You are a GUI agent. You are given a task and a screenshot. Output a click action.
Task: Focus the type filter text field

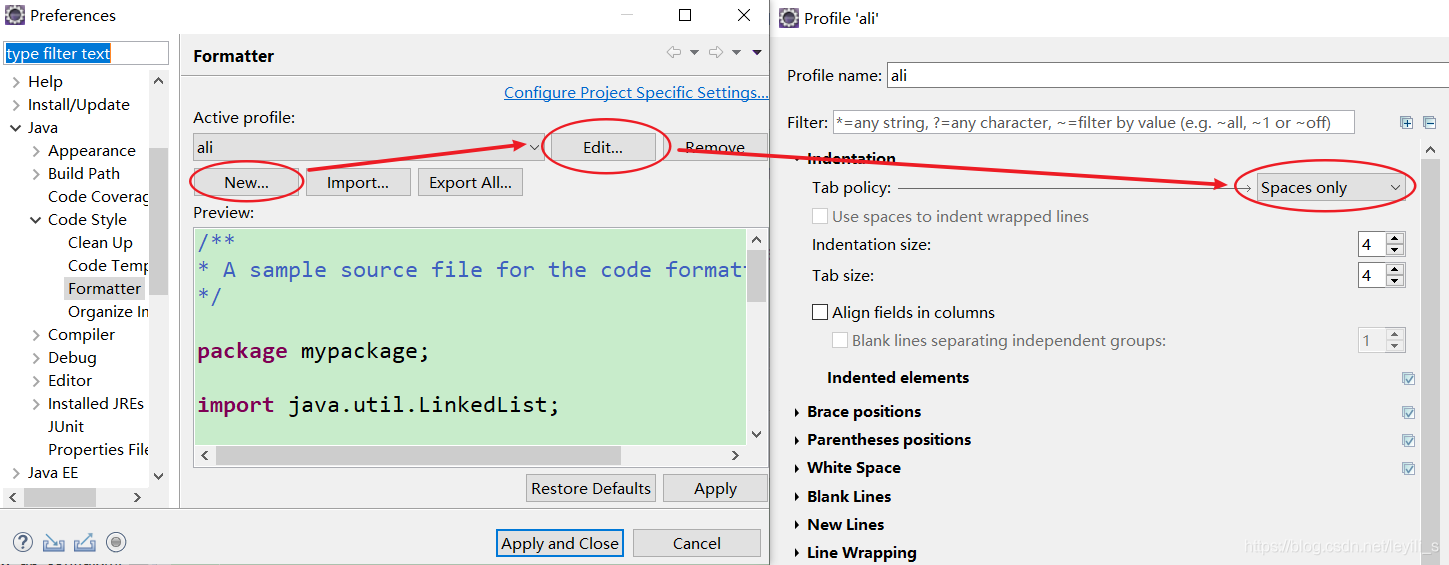pyautogui.click(x=86, y=53)
